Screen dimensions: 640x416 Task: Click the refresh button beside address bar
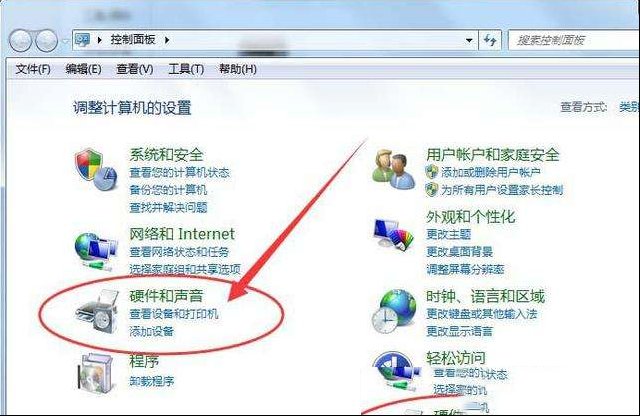[x=490, y=40]
